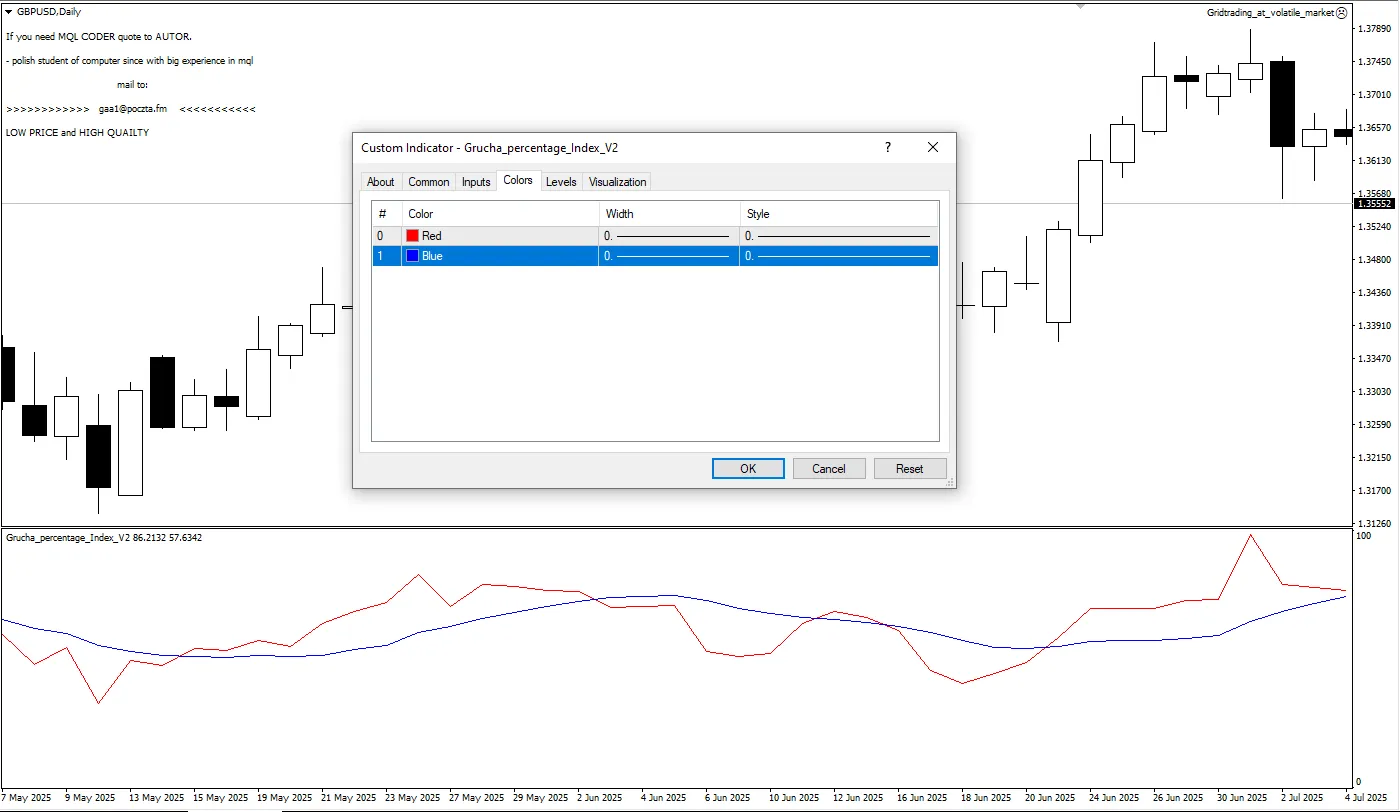Viewport: 1400px width, 812px height.
Task: Click Reset to restore default colors
Action: (909, 469)
